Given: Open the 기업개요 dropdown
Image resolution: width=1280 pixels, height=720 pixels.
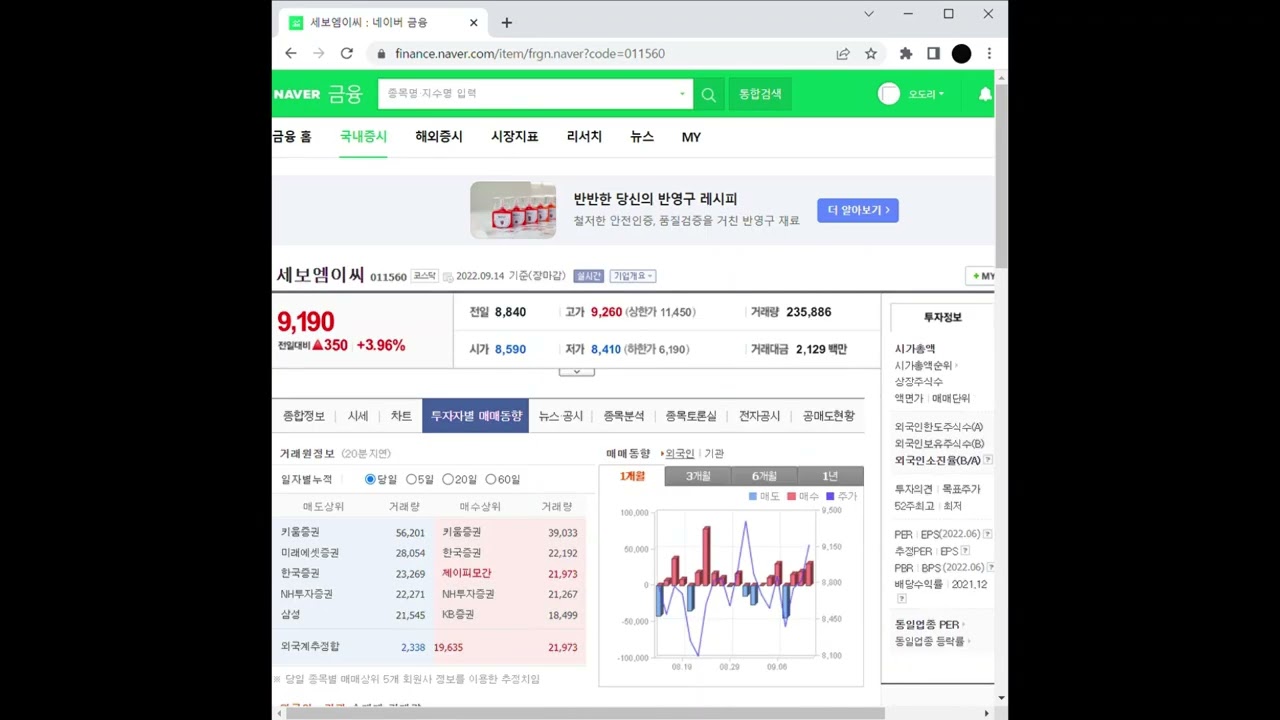Looking at the screenshot, I should [632, 276].
